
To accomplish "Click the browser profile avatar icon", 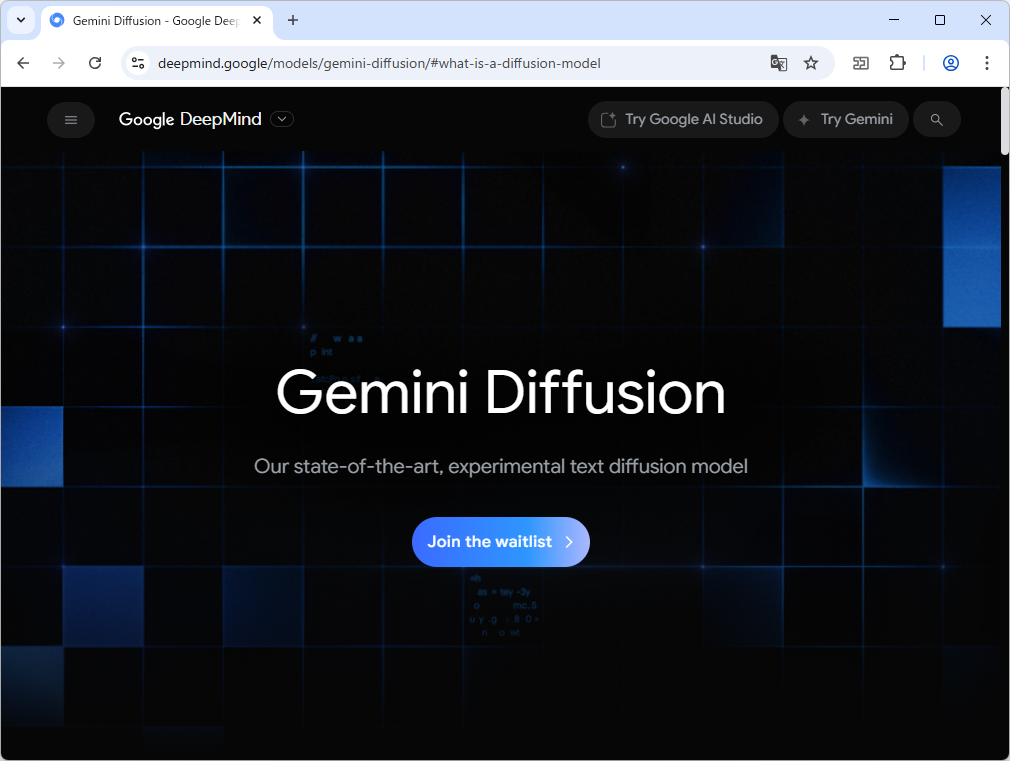I will pyautogui.click(x=950, y=62).
